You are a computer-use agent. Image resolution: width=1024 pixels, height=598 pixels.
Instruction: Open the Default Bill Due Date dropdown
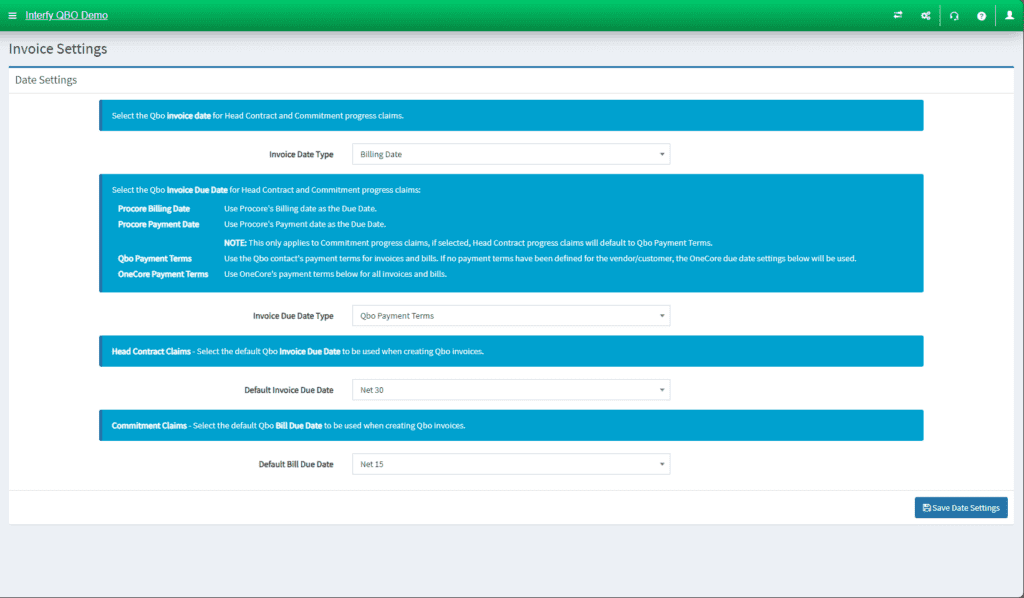510,463
